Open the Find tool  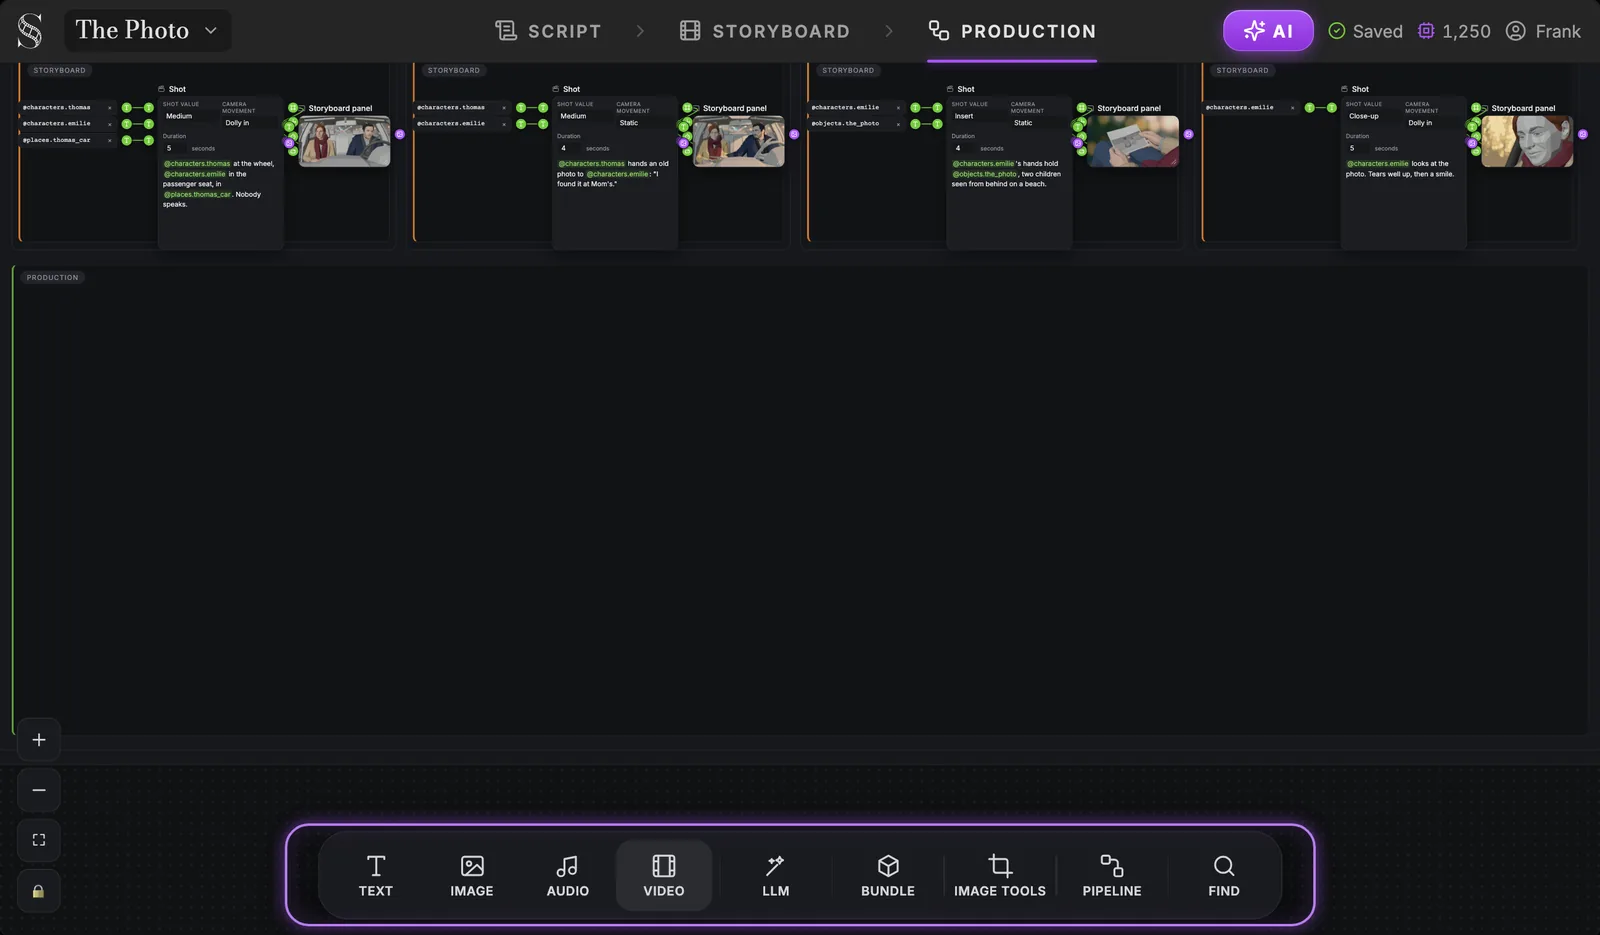tap(1224, 876)
